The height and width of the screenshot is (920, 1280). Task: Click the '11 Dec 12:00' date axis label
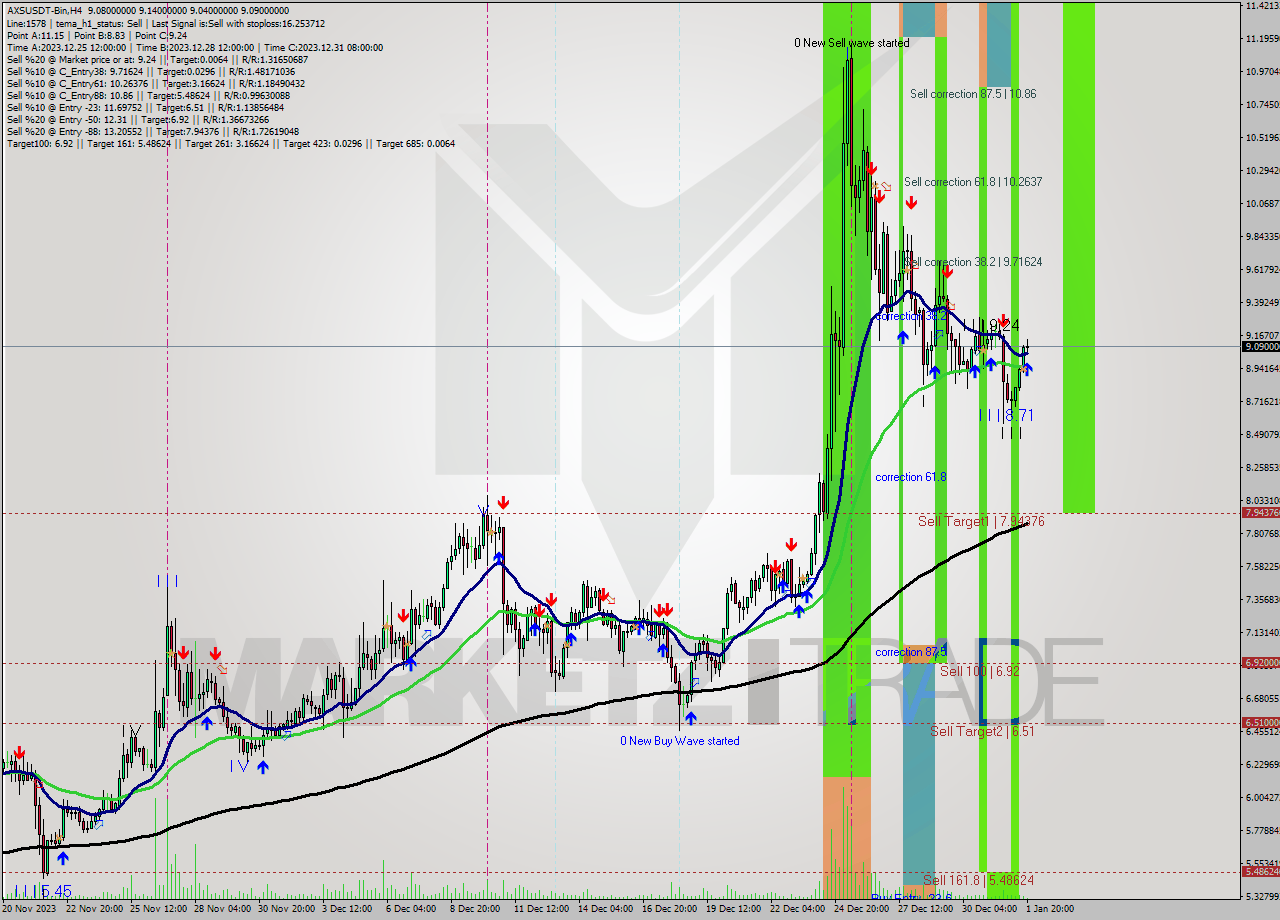(540, 909)
